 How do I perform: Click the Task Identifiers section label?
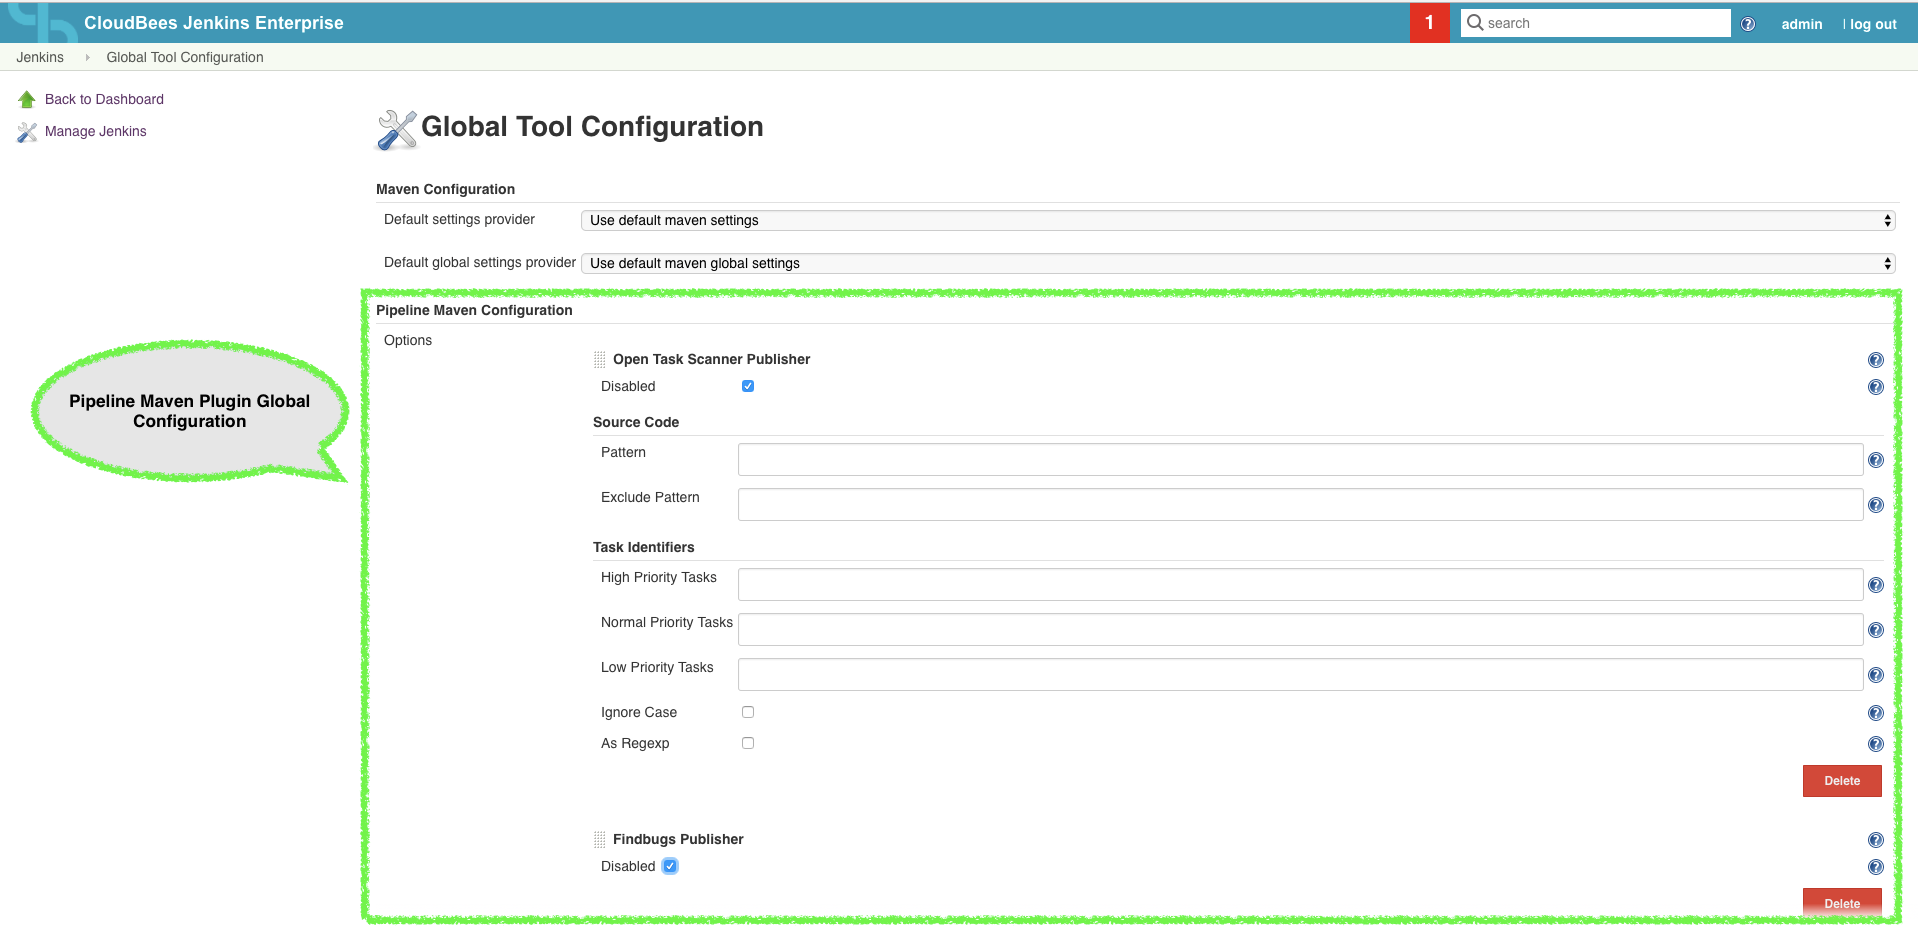tap(643, 547)
